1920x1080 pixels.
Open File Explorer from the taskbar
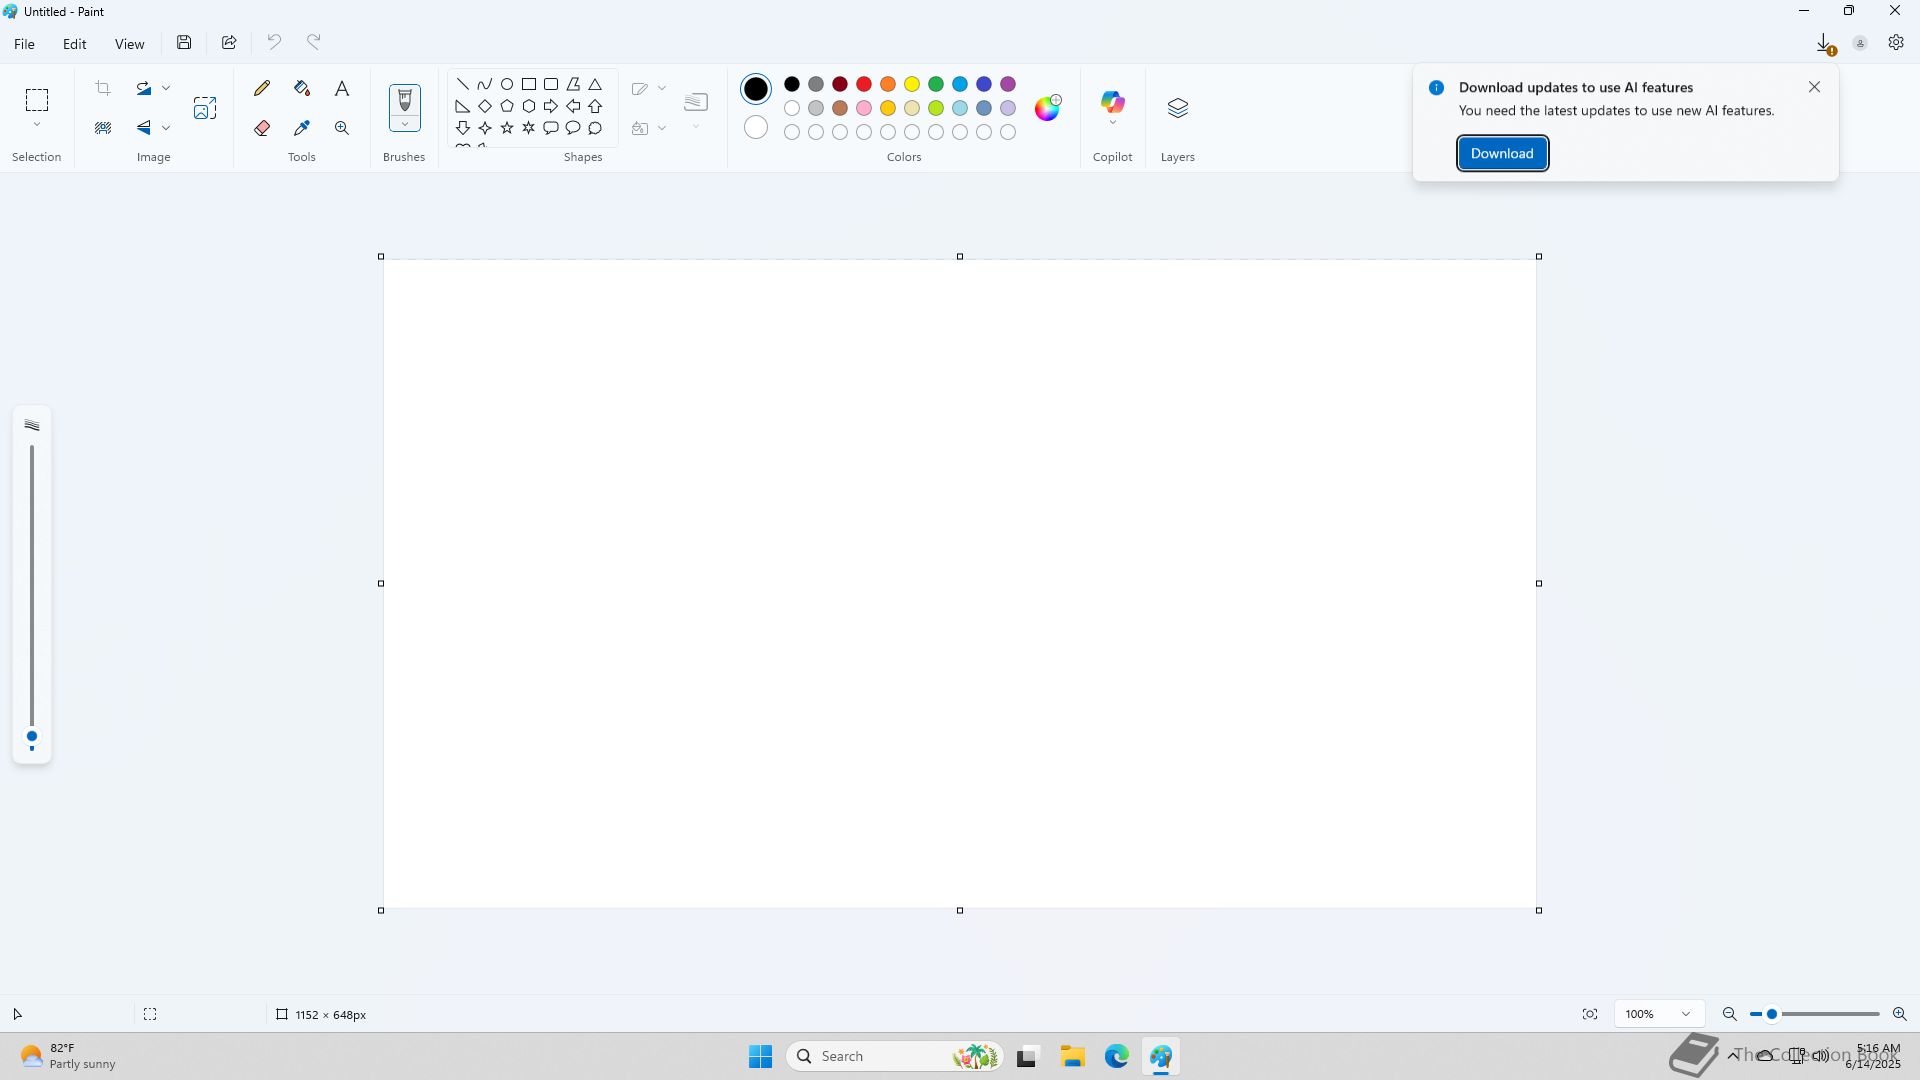click(x=1072, y=1056)
